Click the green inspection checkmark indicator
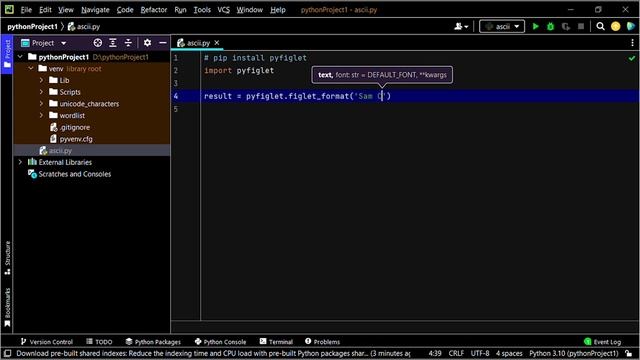This screenshot has height=360, width=640. (632, 58)
